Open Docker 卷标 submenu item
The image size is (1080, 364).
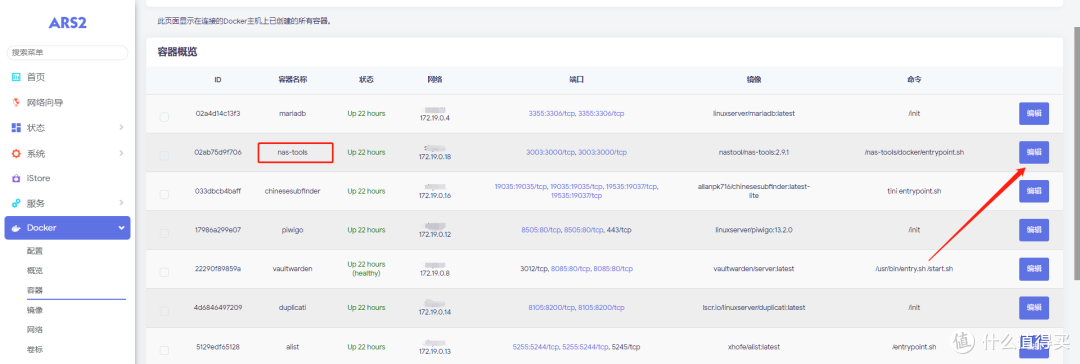pyautogui.click(x=34, y=350)
